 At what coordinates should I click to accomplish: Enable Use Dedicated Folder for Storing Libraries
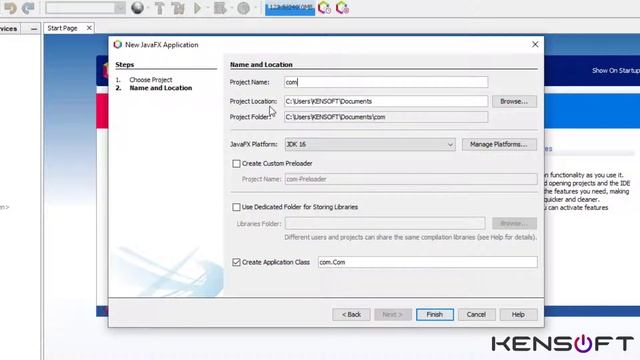[x=236, y=207]
